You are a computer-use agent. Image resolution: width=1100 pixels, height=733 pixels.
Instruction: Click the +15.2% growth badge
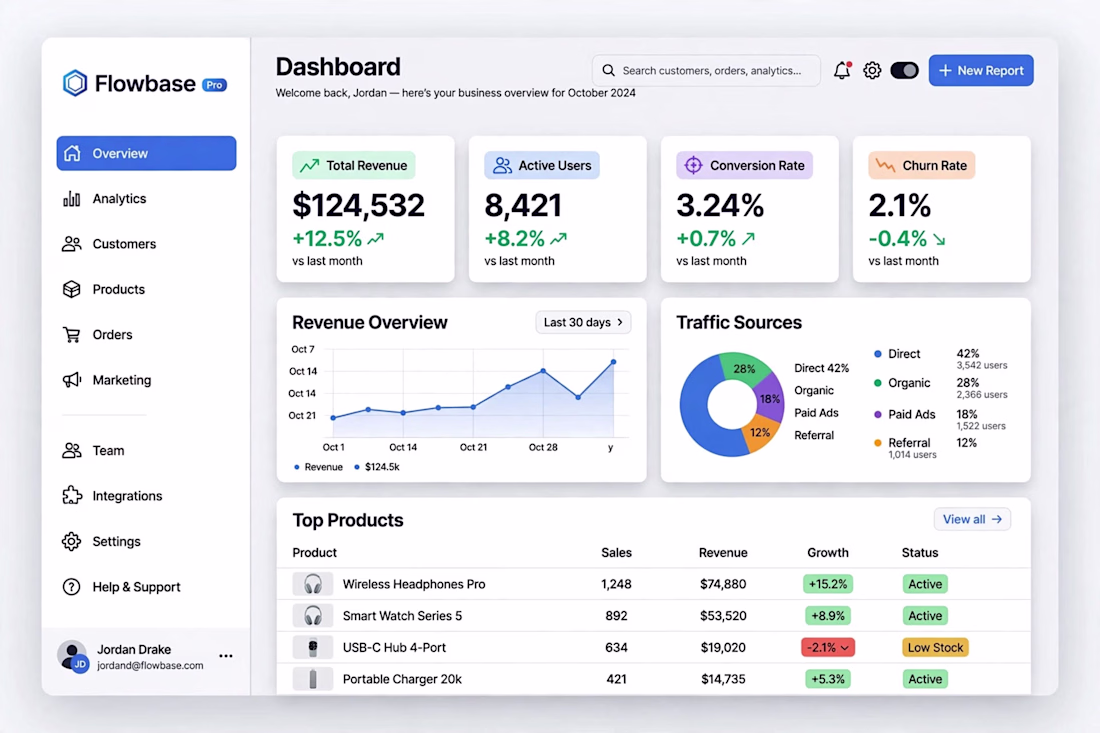point(828,584)
